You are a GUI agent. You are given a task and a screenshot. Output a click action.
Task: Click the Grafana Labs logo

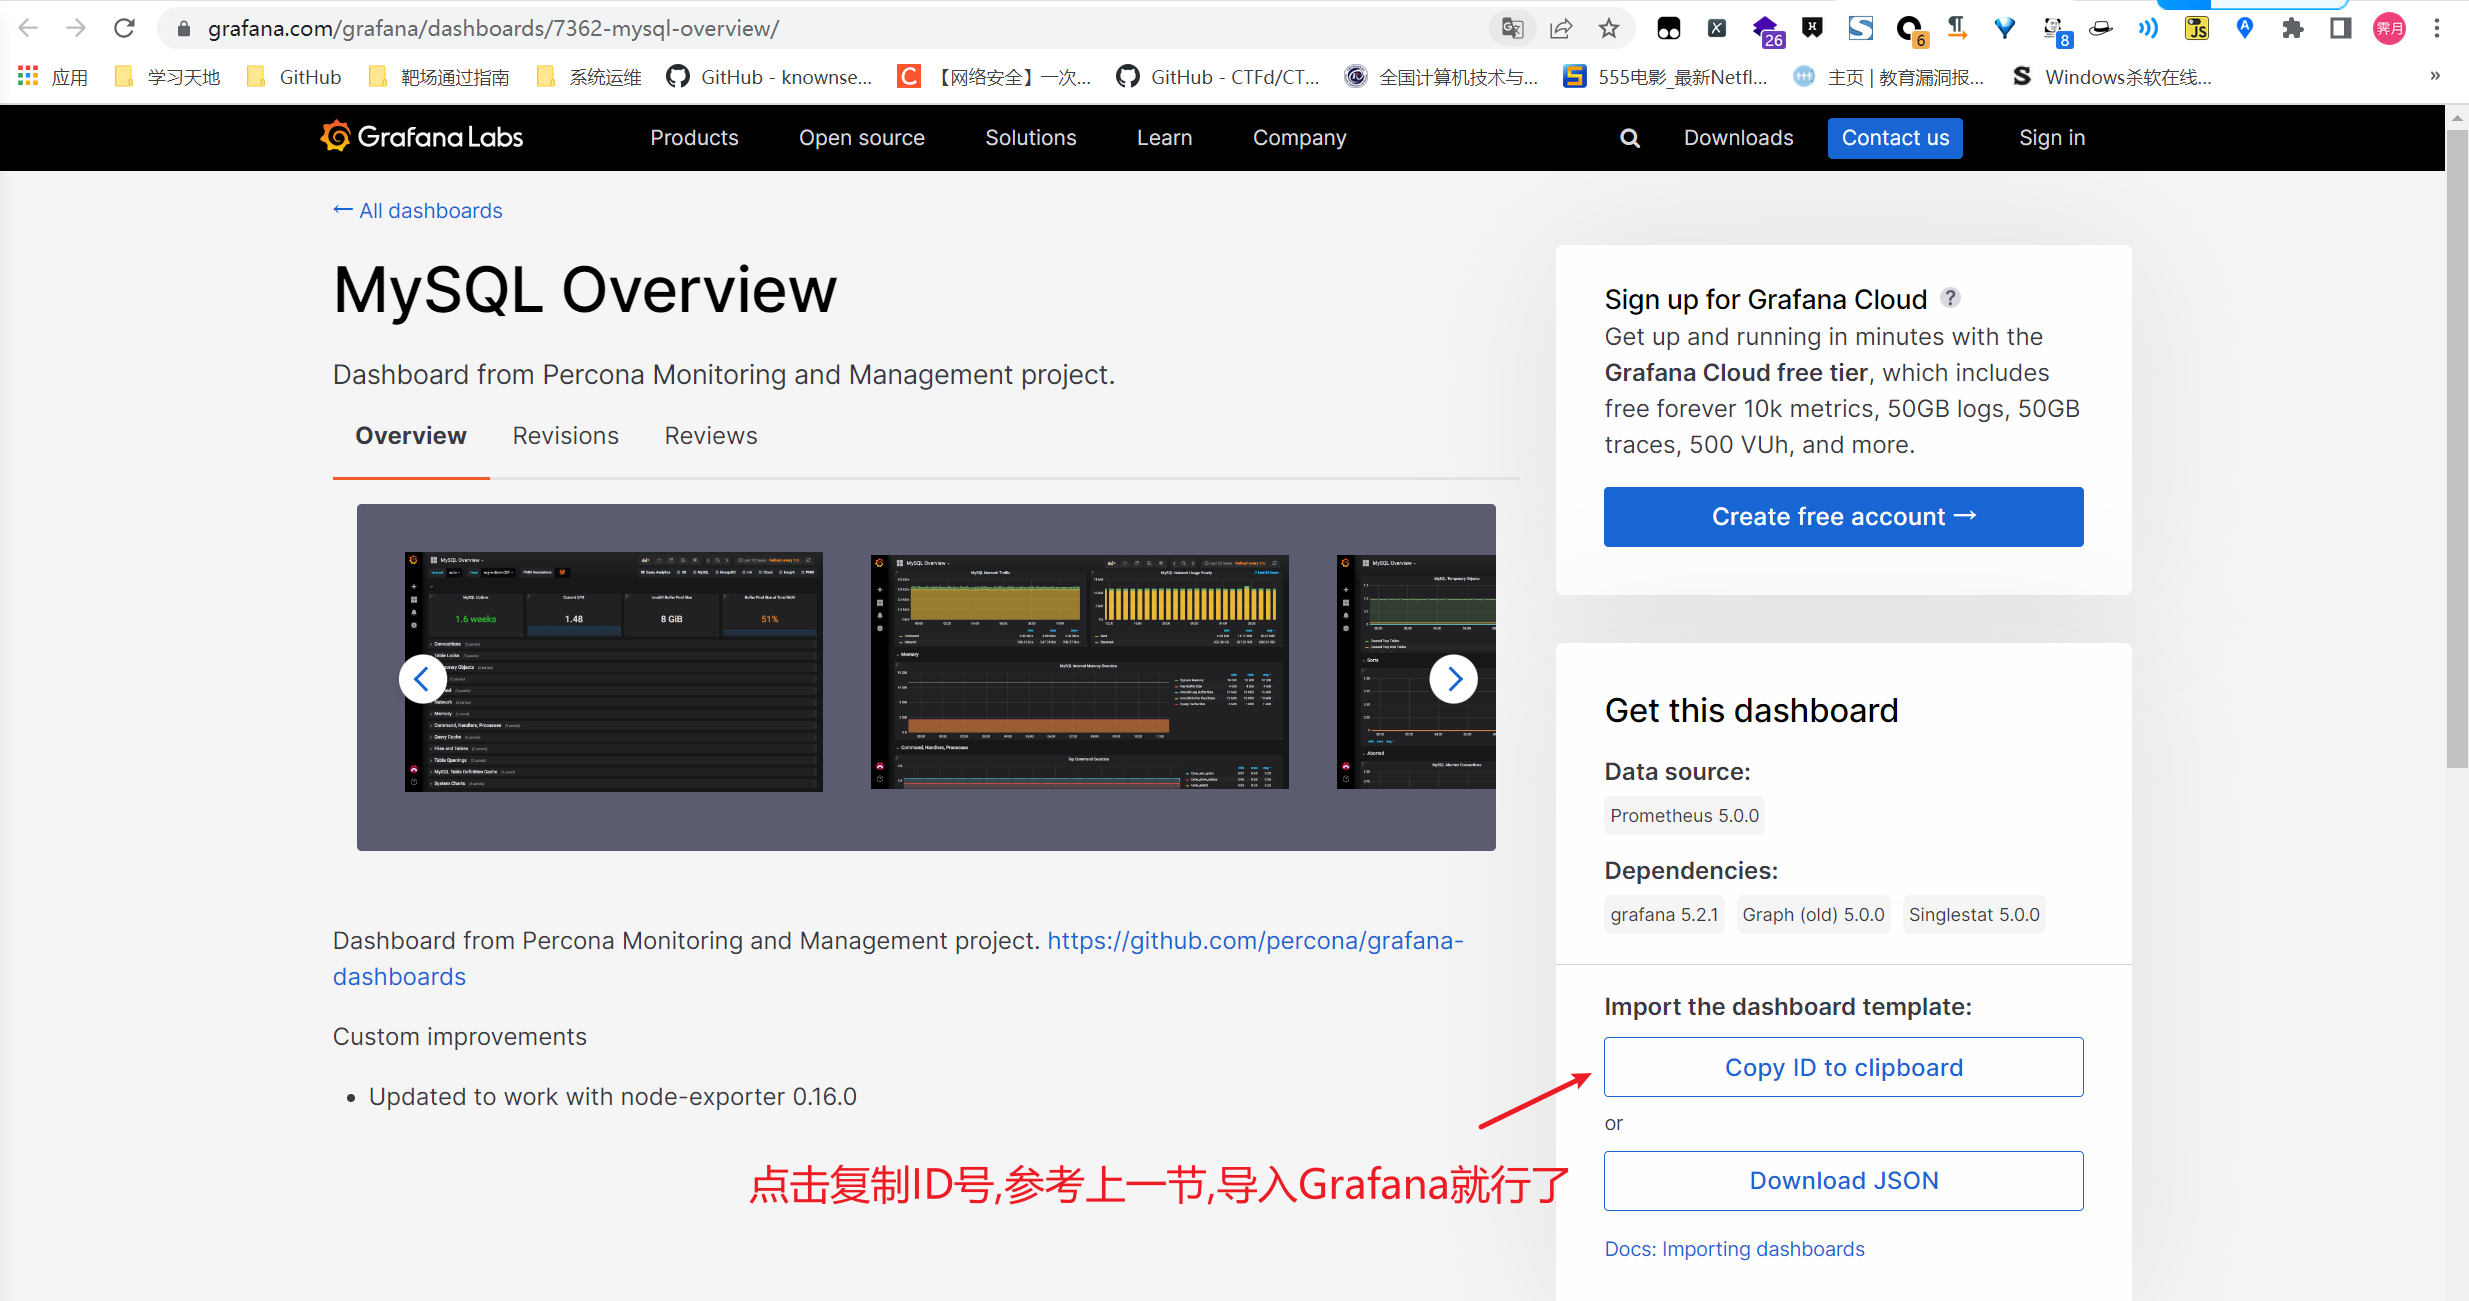(x=421, y=137)
